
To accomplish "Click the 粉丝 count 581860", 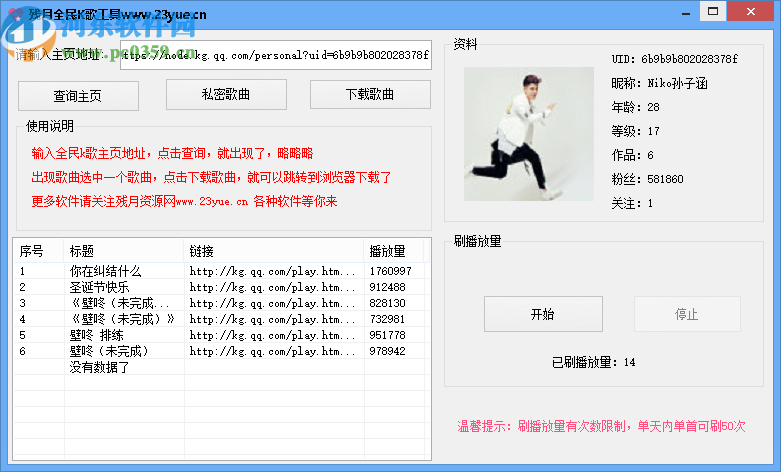I will pos(665,179).
